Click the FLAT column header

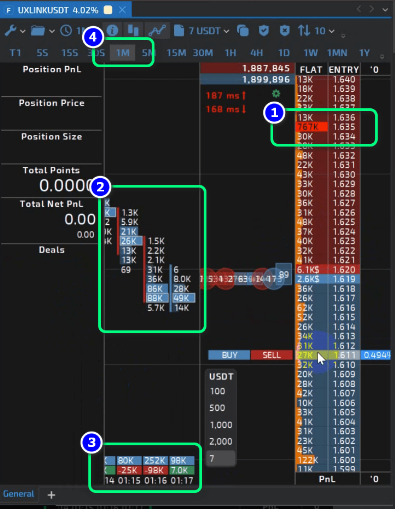tap(311, 70)
